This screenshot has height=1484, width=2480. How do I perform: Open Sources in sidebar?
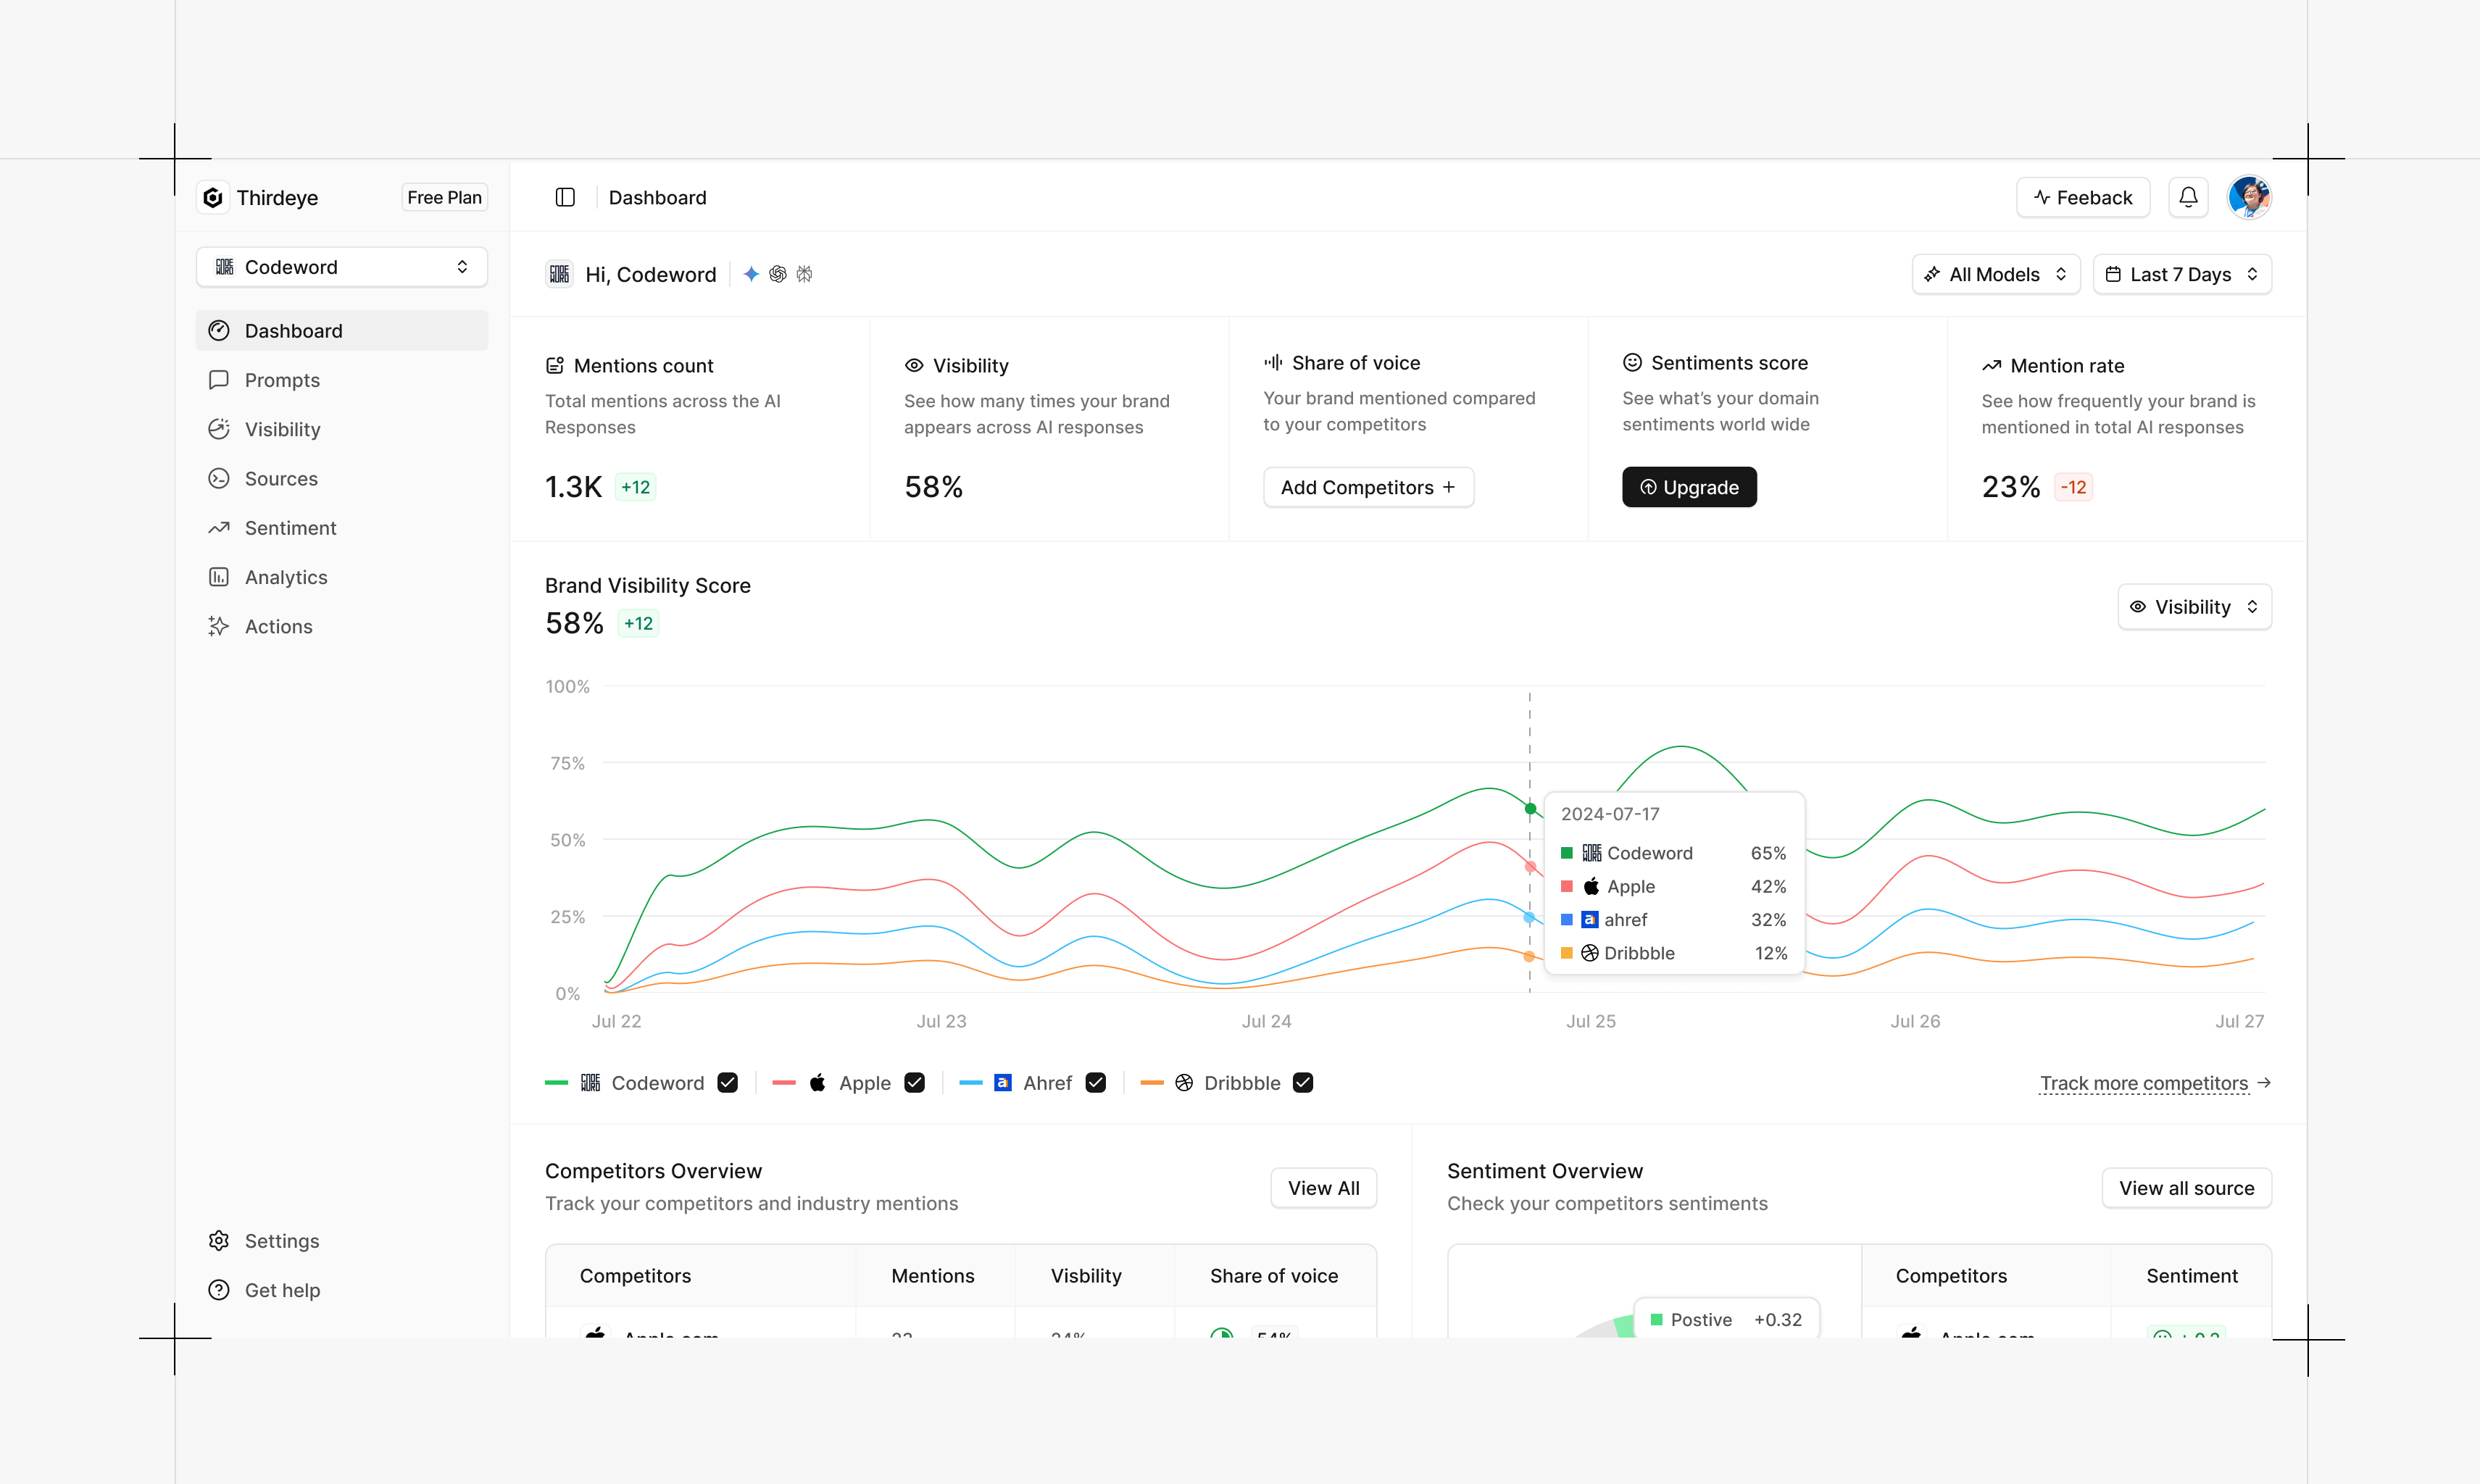point(341,478)
